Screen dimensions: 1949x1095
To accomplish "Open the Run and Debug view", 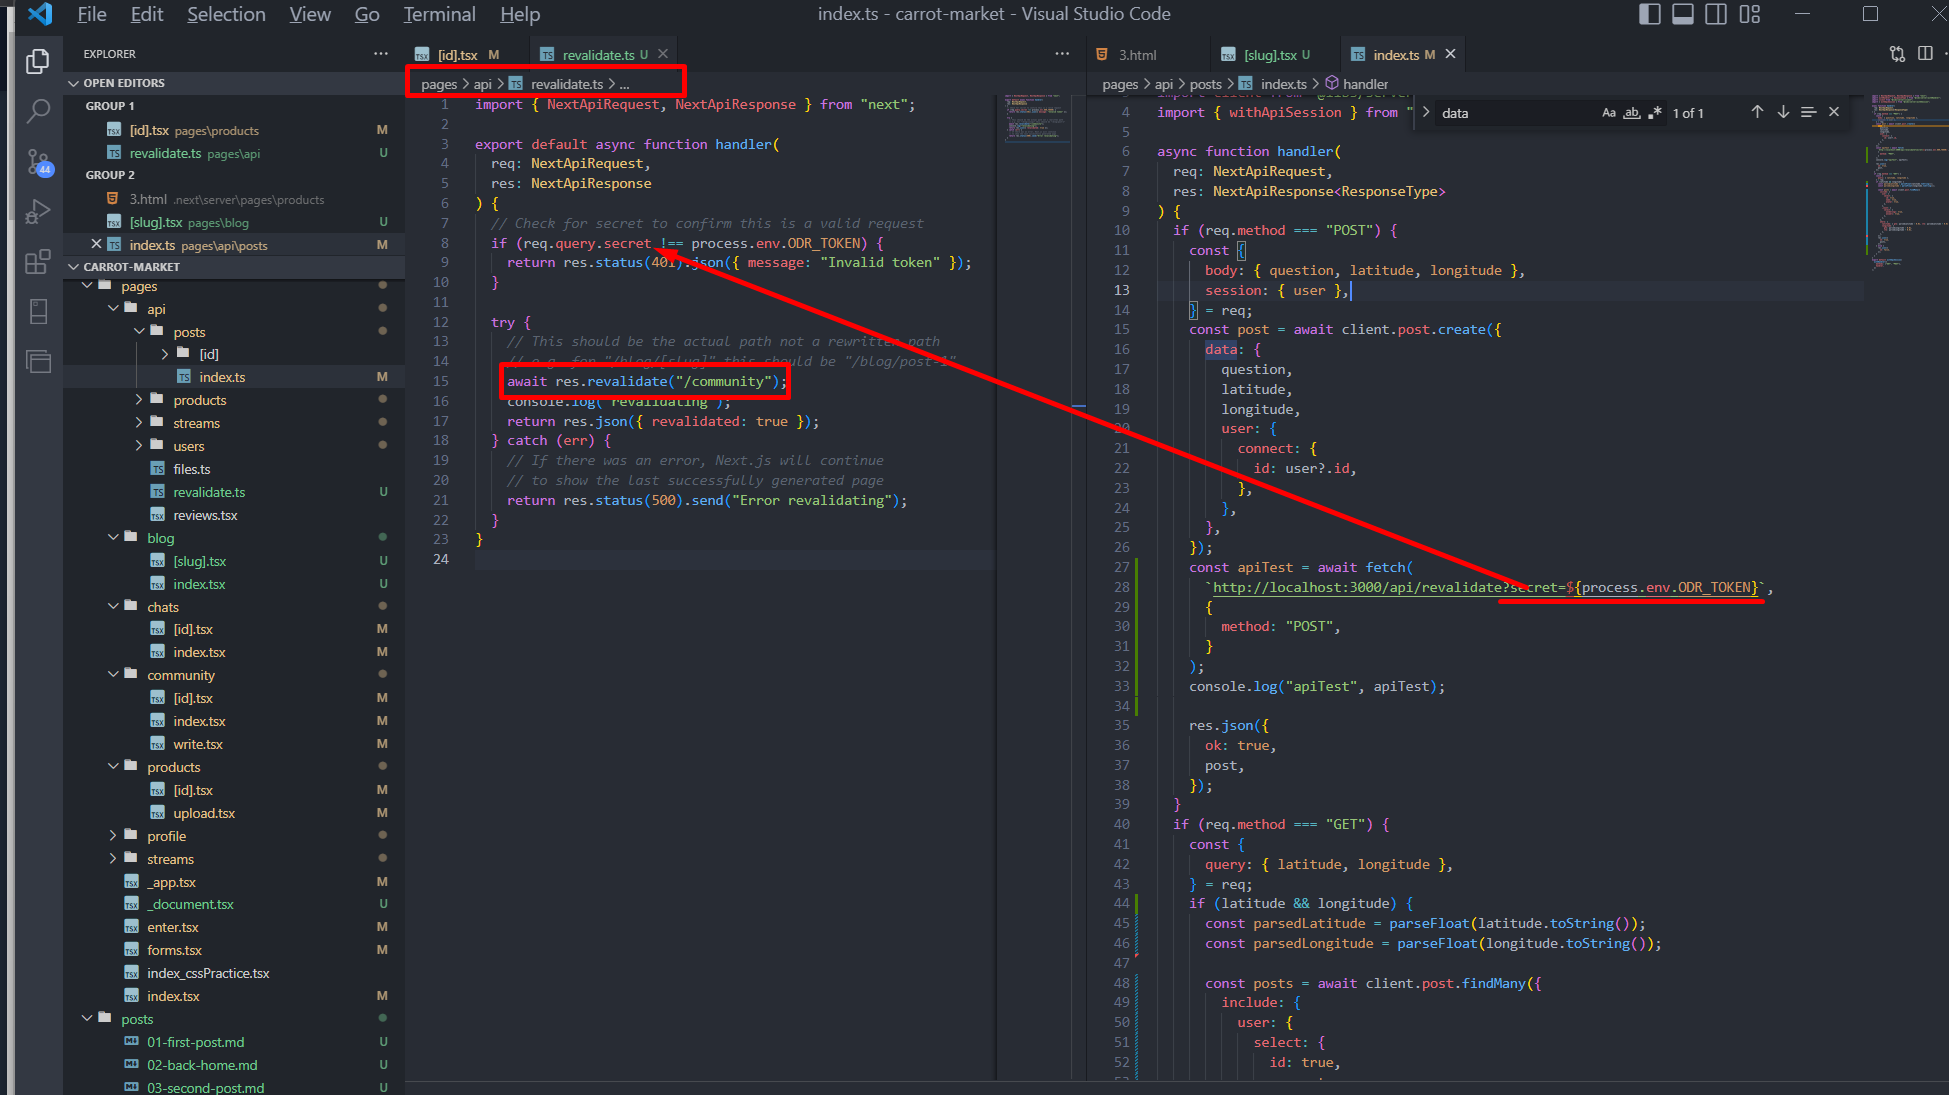I will 38,211.
